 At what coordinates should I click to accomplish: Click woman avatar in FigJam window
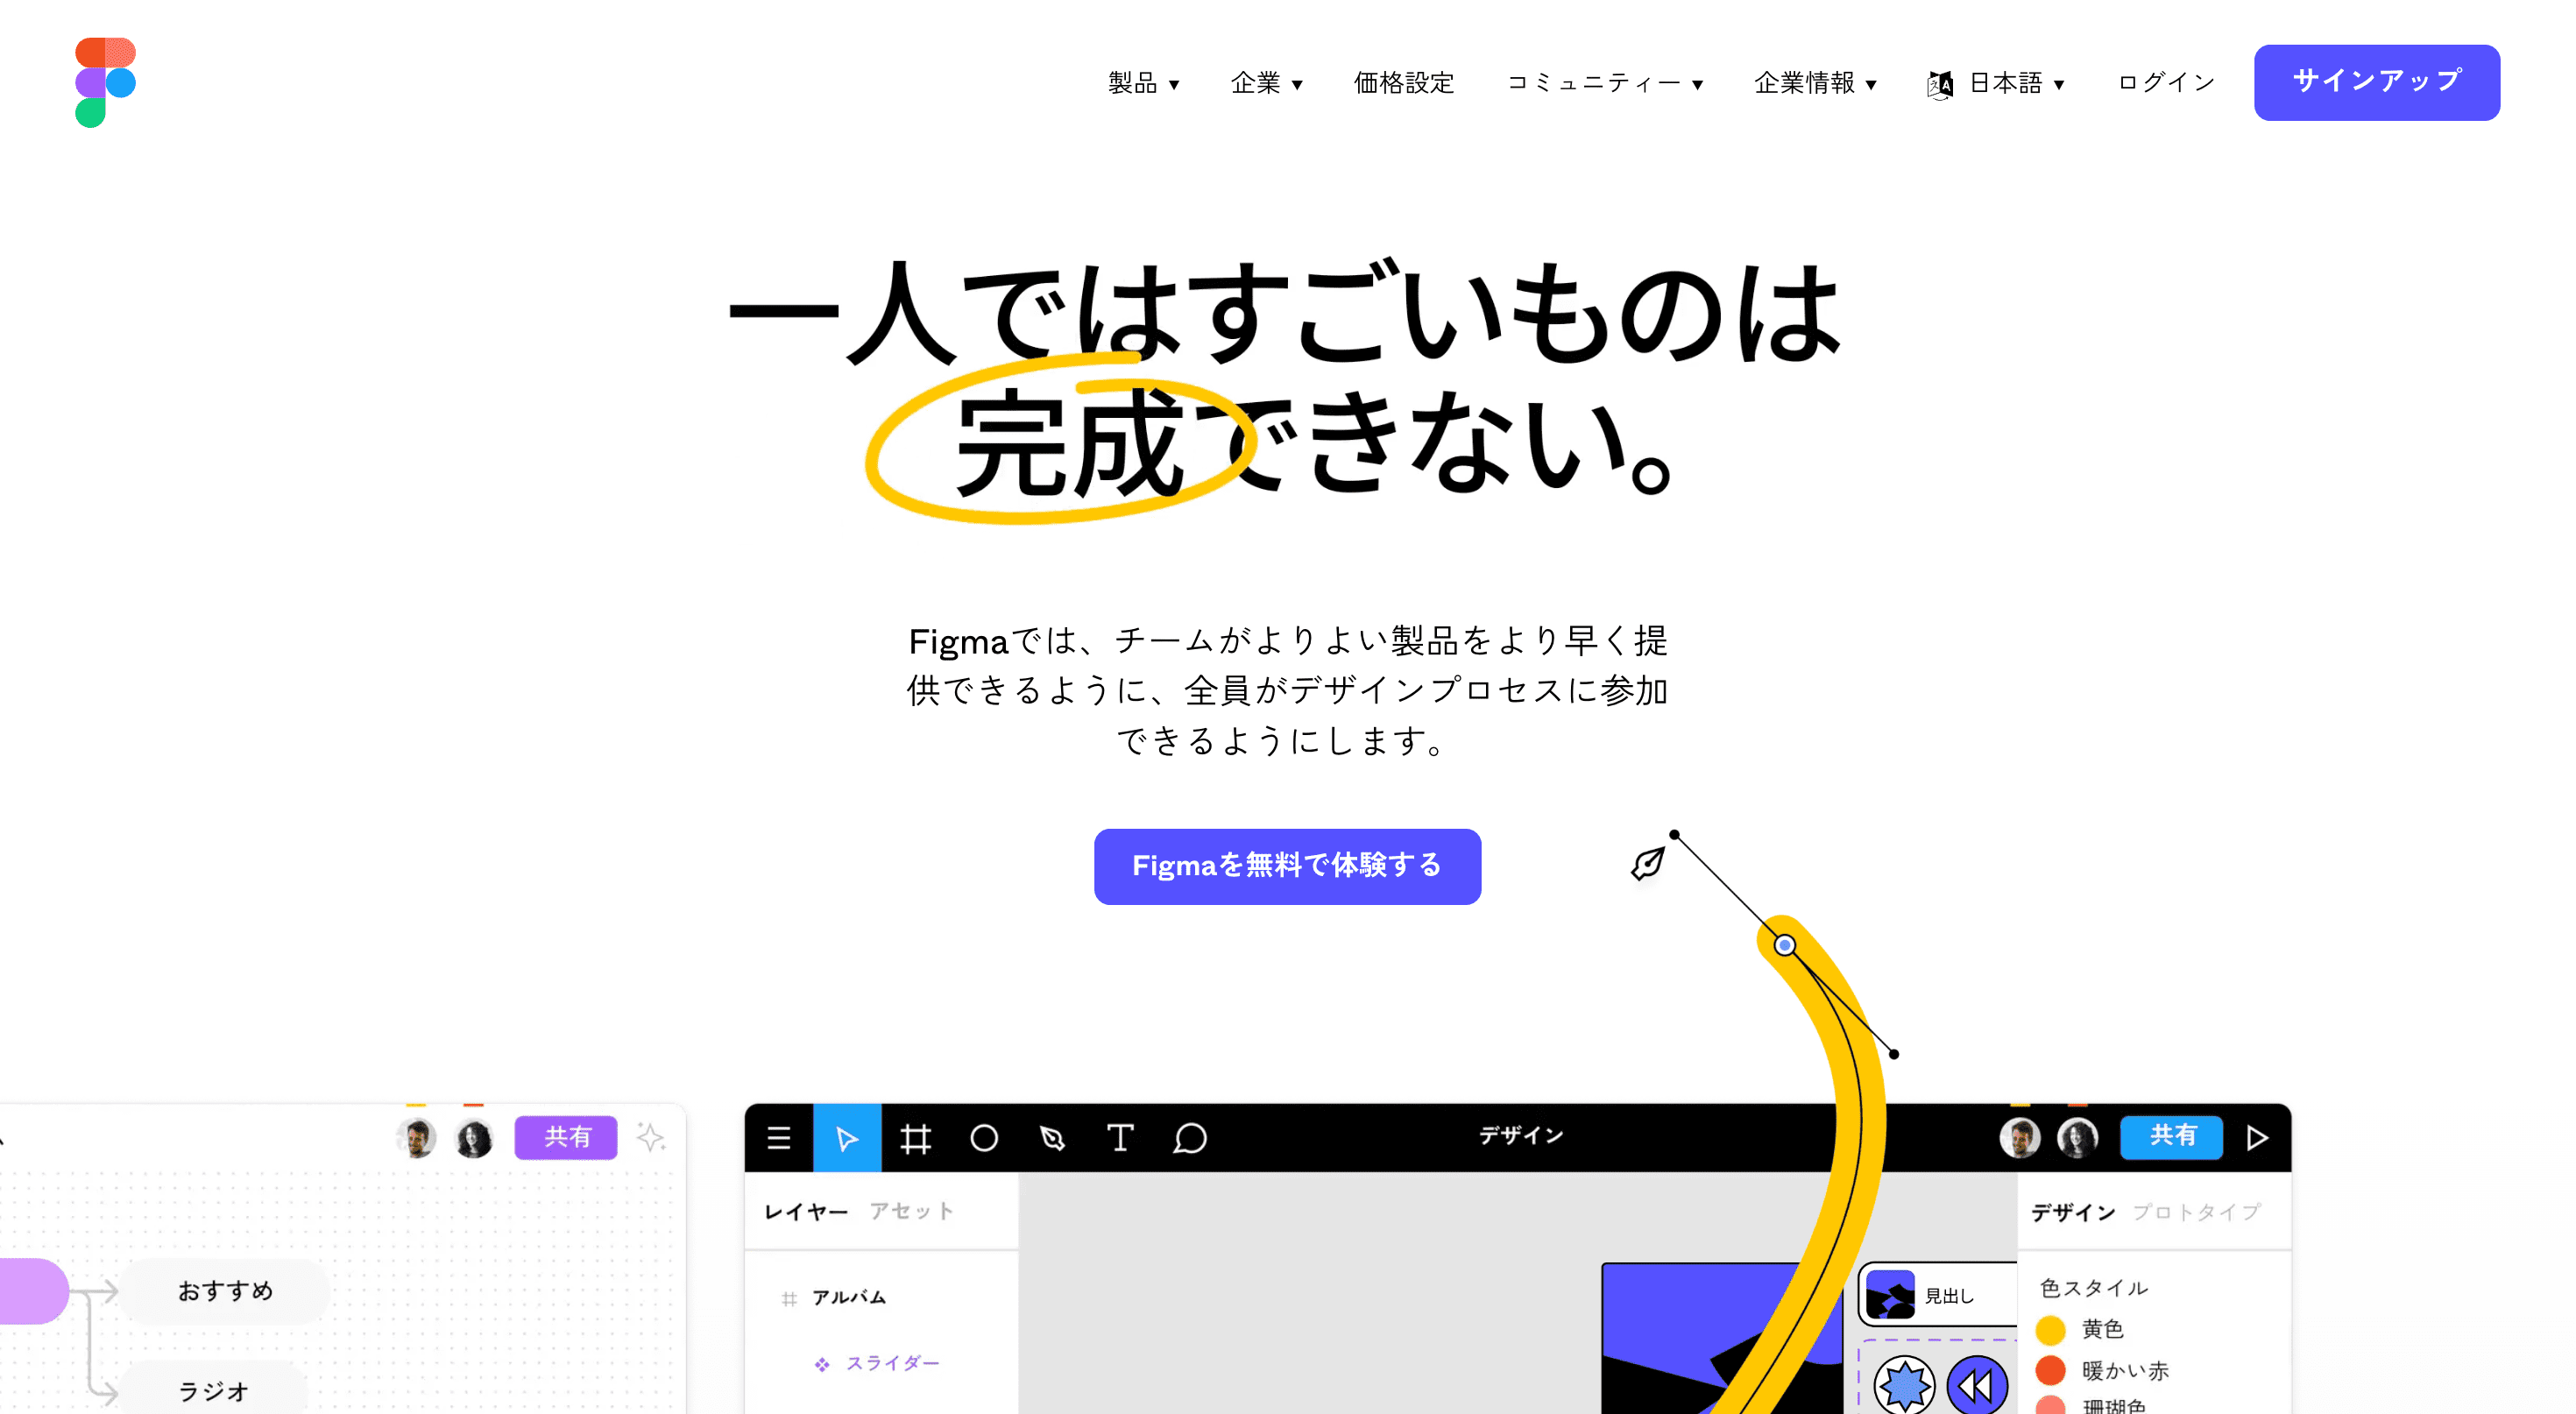pos(474,1138)
